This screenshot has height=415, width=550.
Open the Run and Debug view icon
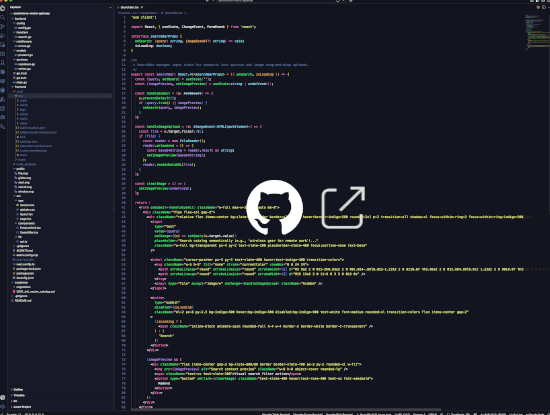[3, 35]
